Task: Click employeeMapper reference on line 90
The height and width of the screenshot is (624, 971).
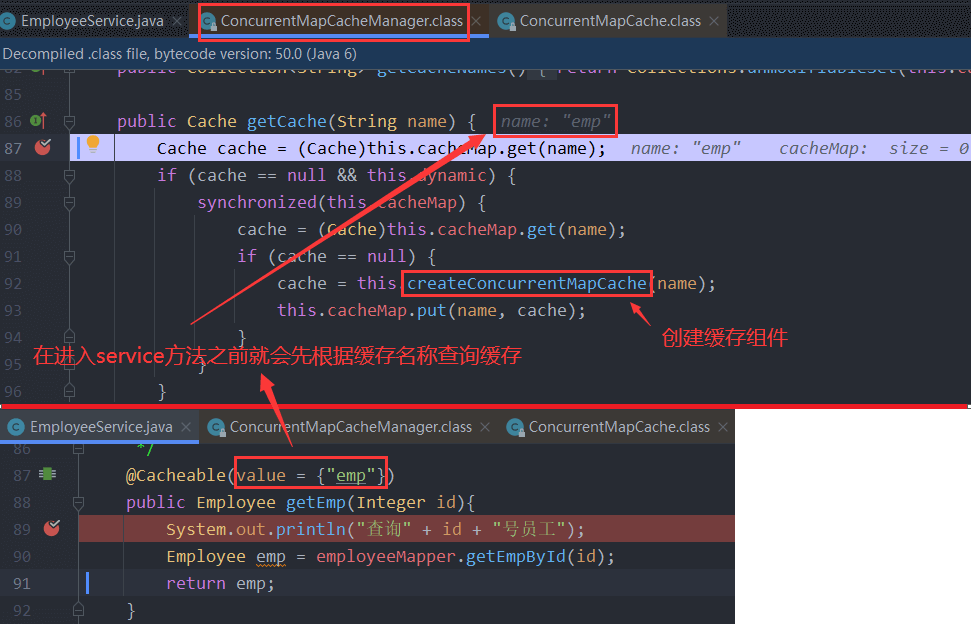Action: click(386, 557)
